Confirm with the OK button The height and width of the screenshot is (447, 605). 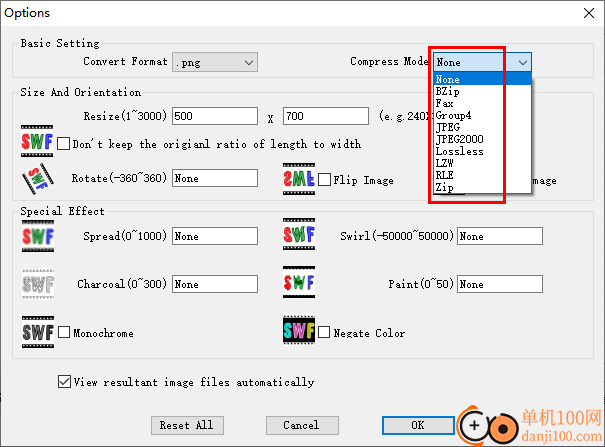pyautogui.click(x=418, y=425)
